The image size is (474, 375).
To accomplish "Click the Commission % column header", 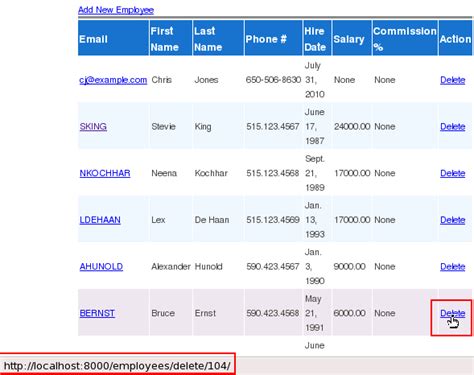I will point(405,38).
